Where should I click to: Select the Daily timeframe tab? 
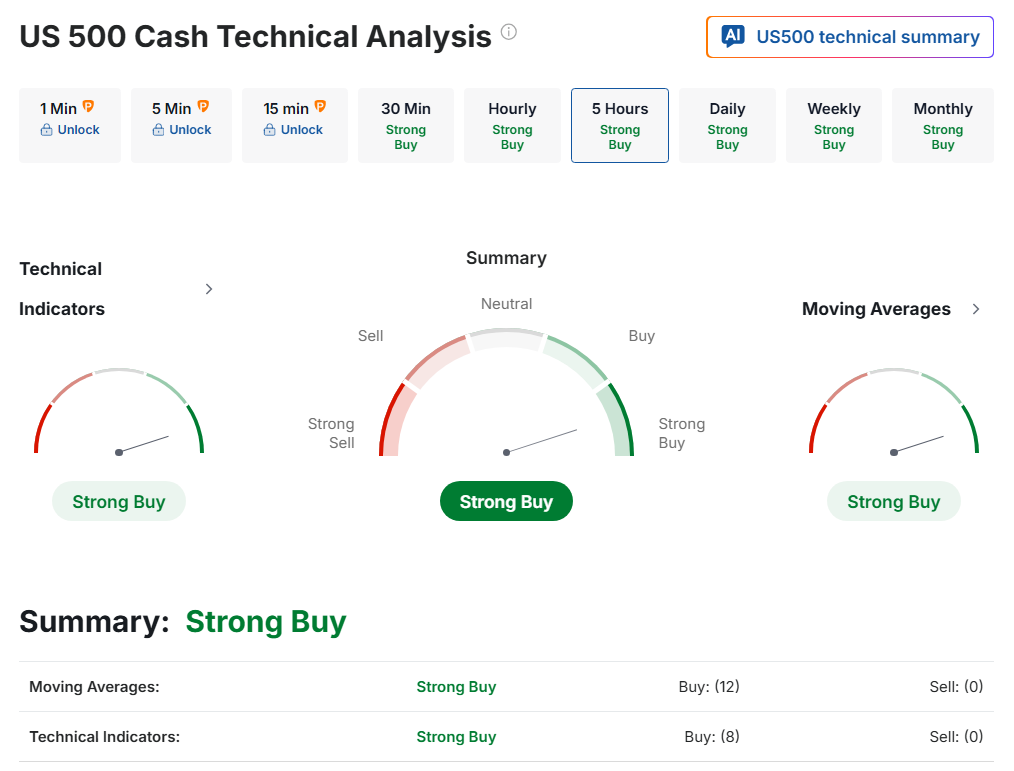pyautogui.click(x=727, y=125)
